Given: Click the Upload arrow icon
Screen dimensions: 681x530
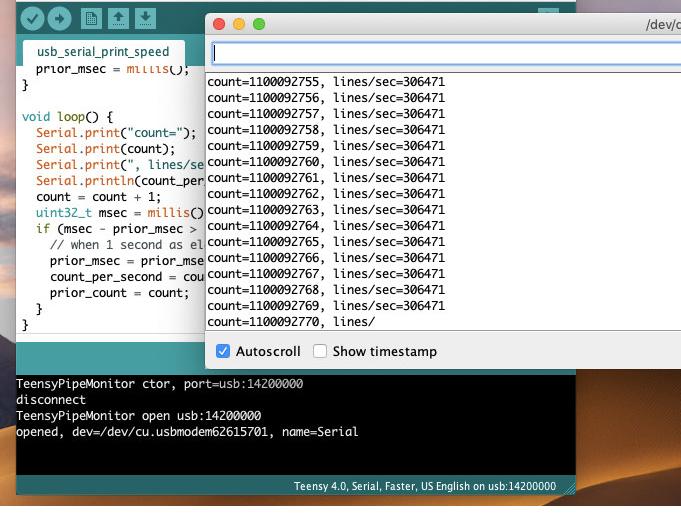Looking at the screenshot, I should (x=59, y=18).
